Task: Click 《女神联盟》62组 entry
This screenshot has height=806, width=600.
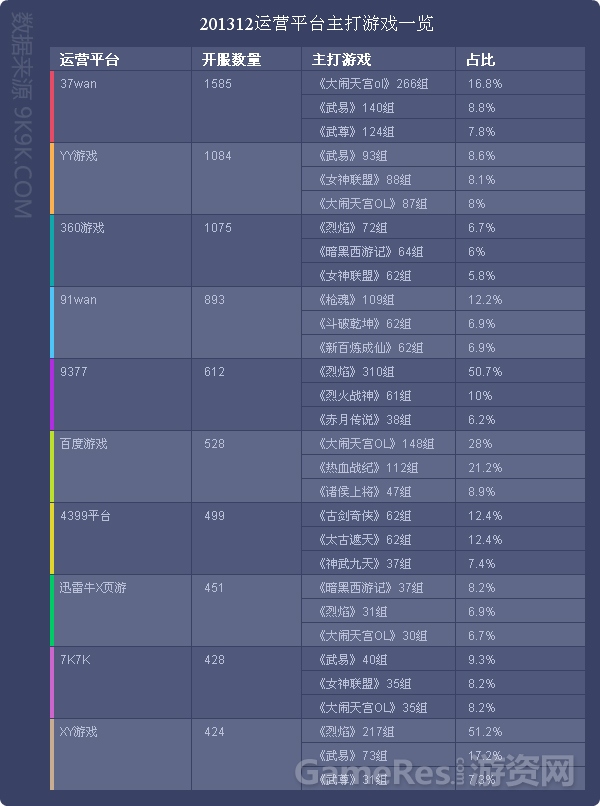Action: click(x=364, y=276)
